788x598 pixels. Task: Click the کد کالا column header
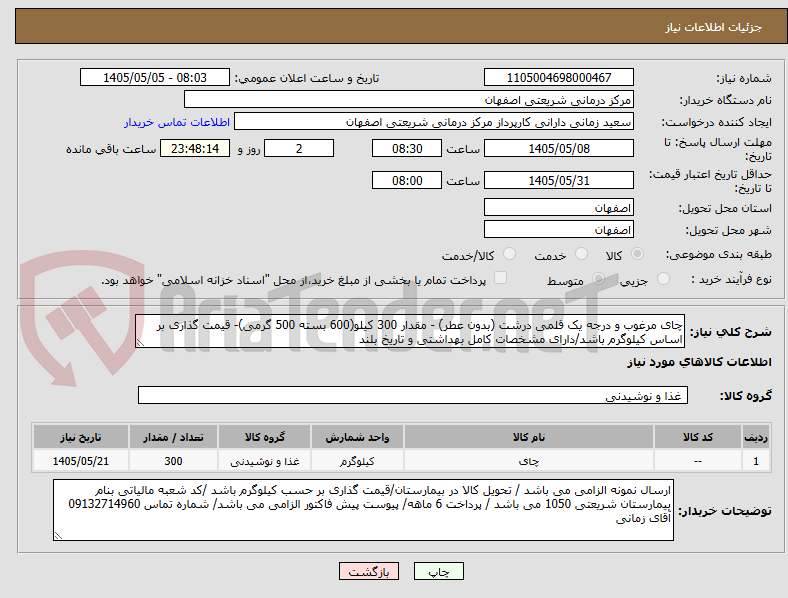tap(698, 437)
